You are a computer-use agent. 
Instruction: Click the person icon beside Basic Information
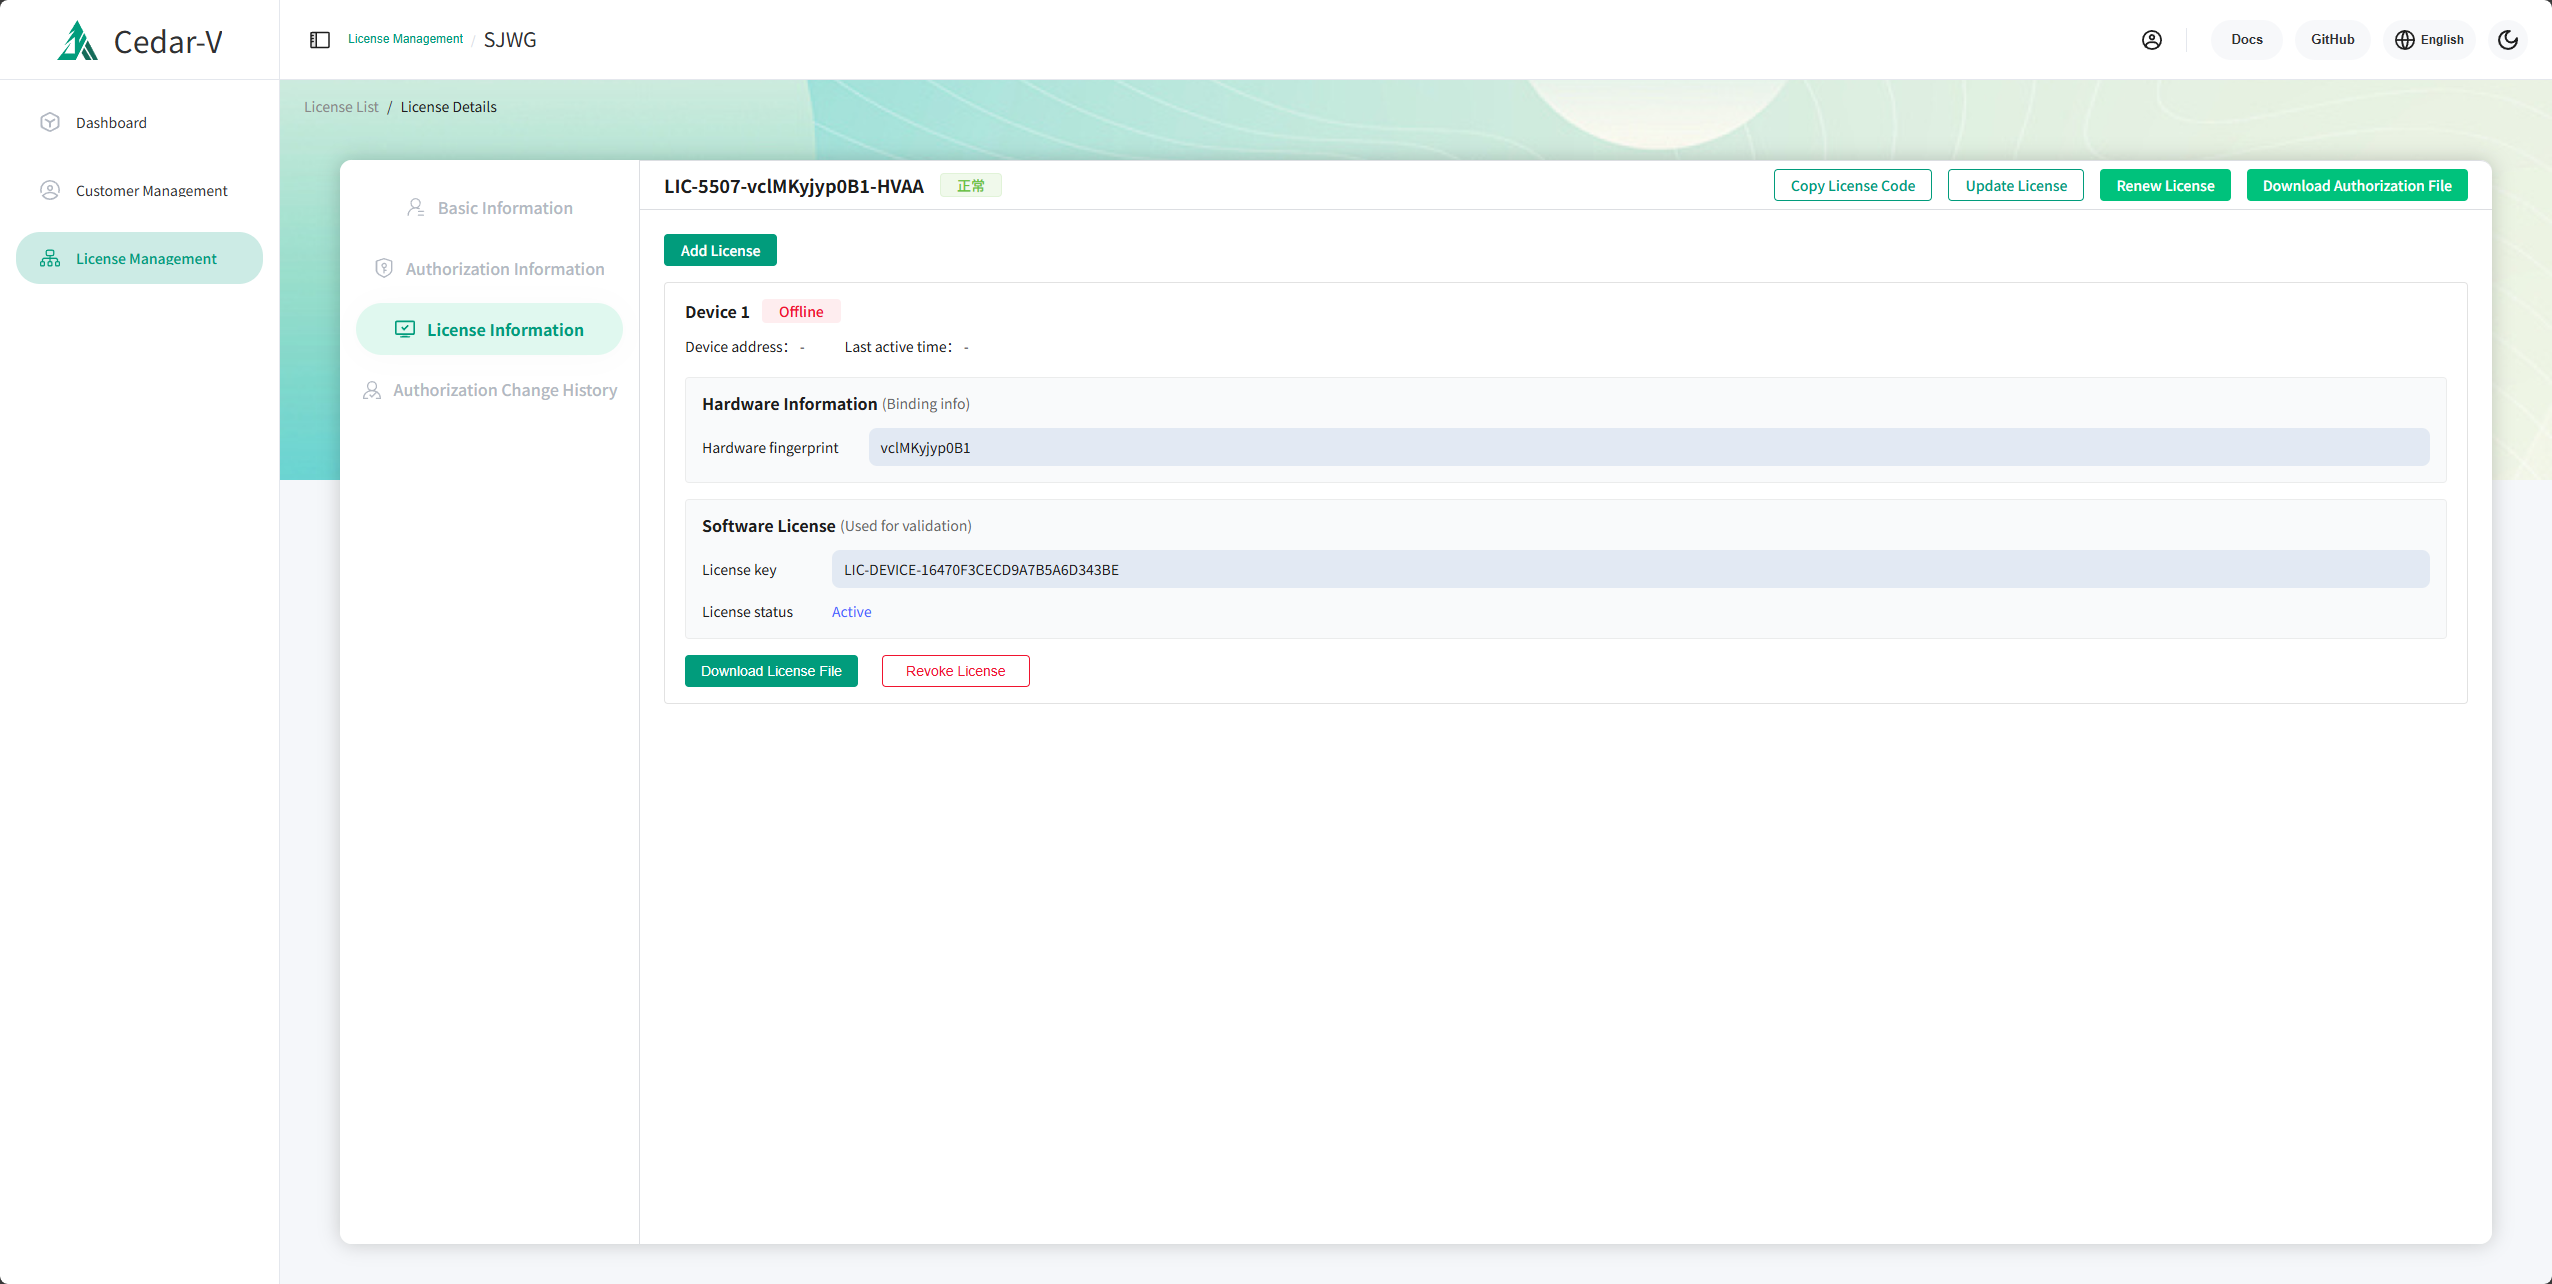click(x=415, y=207)
